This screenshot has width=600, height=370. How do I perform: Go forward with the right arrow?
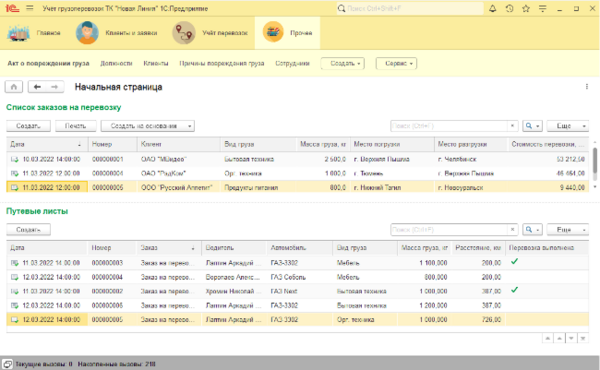(x=54, y=87)
